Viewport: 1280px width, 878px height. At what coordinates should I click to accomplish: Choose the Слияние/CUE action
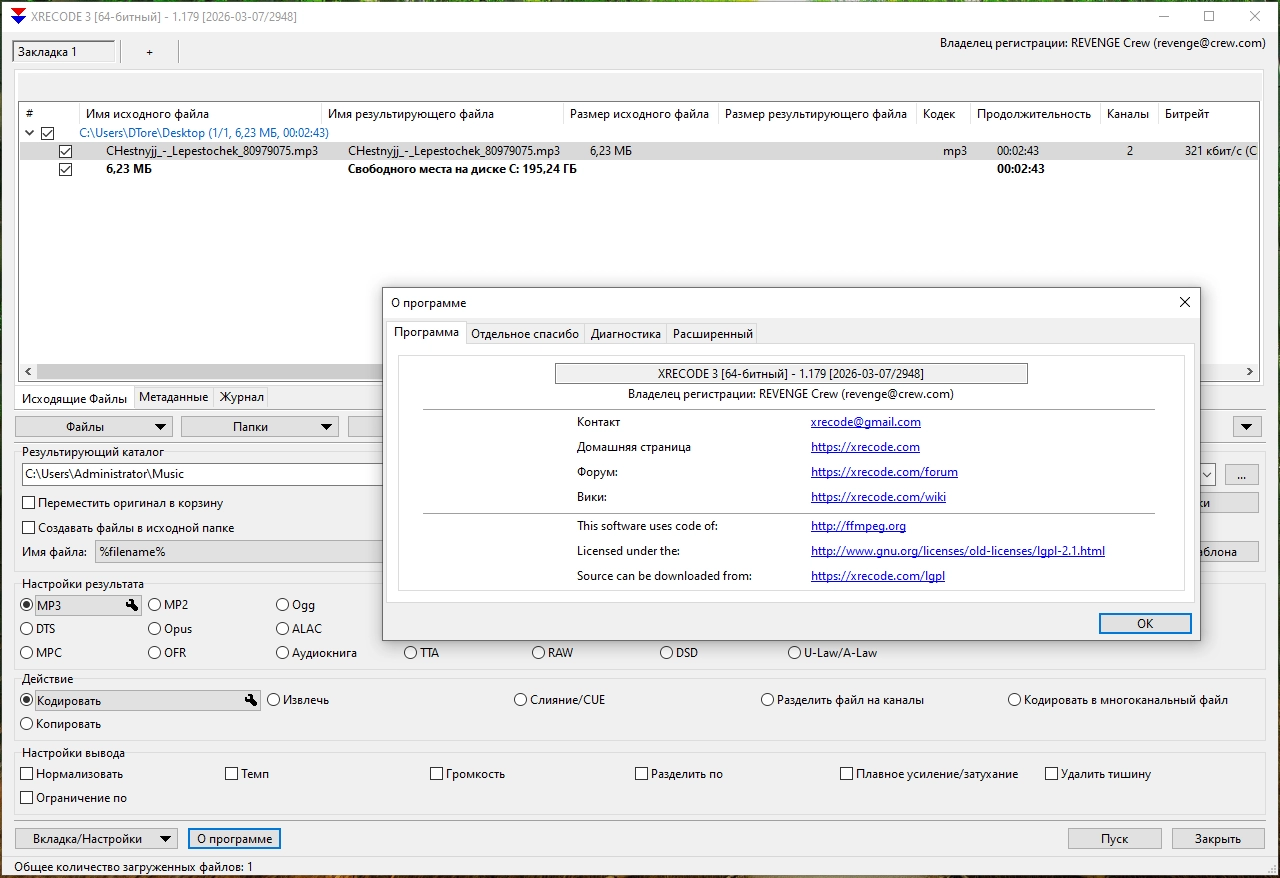[x=521, y=700]
